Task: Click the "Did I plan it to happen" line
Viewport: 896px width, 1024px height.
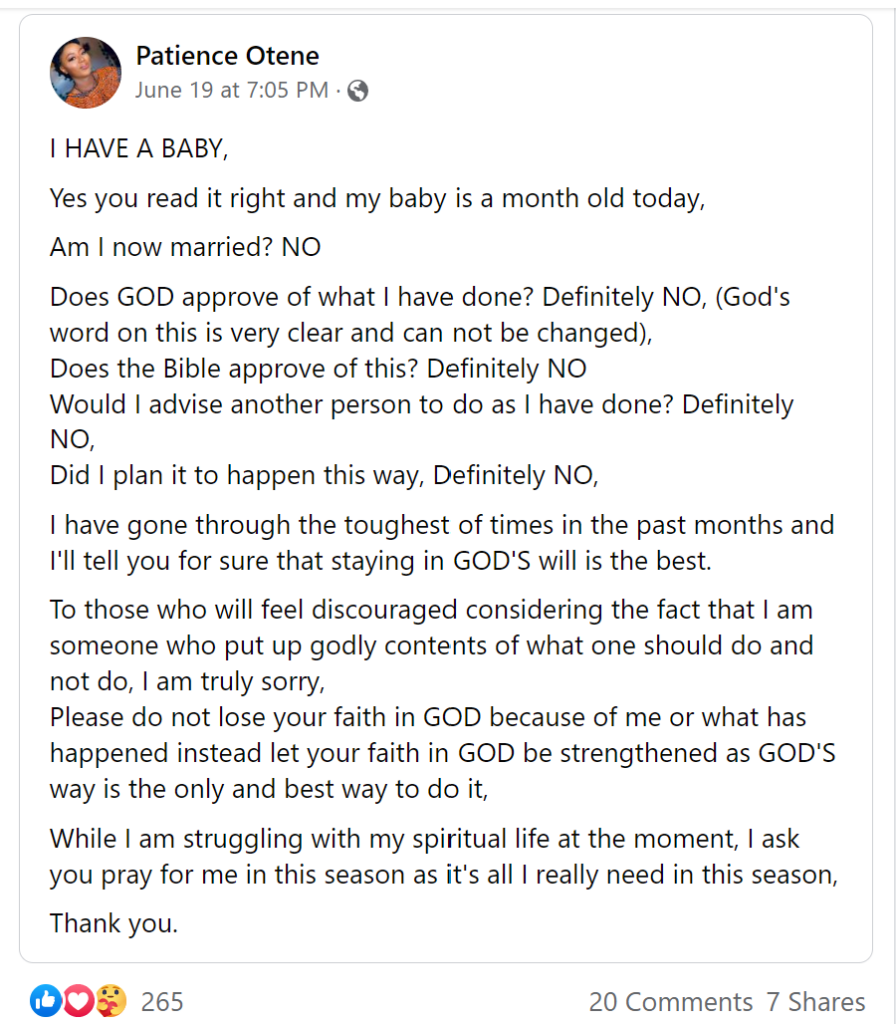Action: tap(324, 475)
